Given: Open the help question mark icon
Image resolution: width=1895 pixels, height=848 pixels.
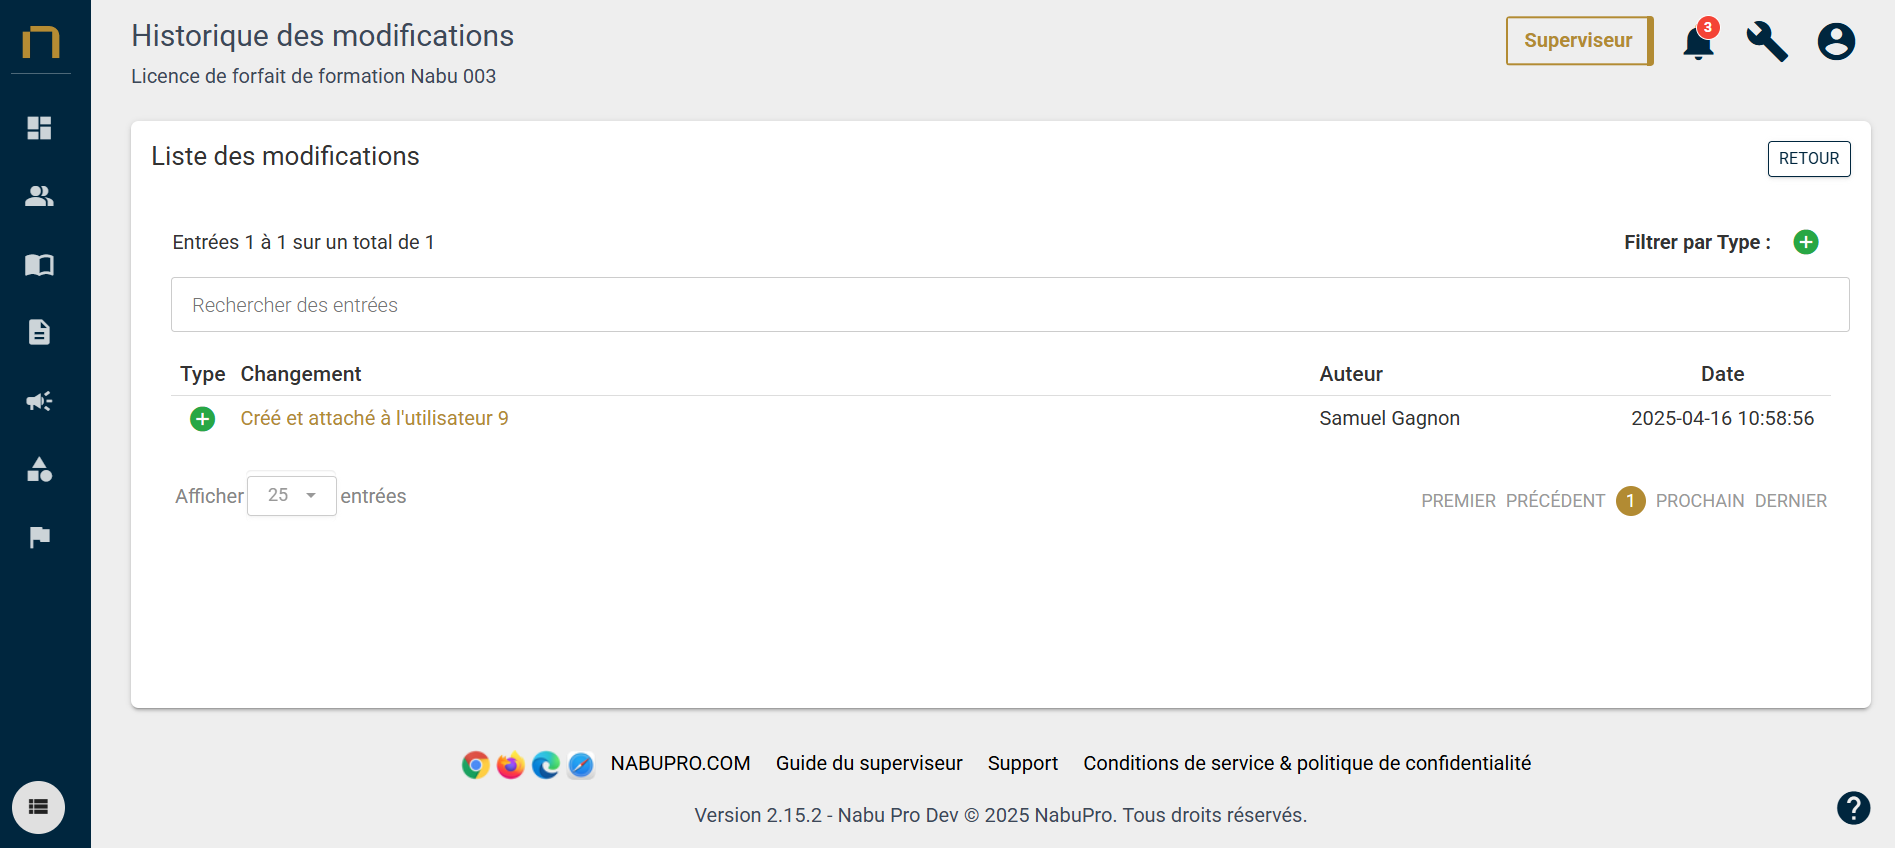Looking at the screenshot, I should tap(1853, 807).
